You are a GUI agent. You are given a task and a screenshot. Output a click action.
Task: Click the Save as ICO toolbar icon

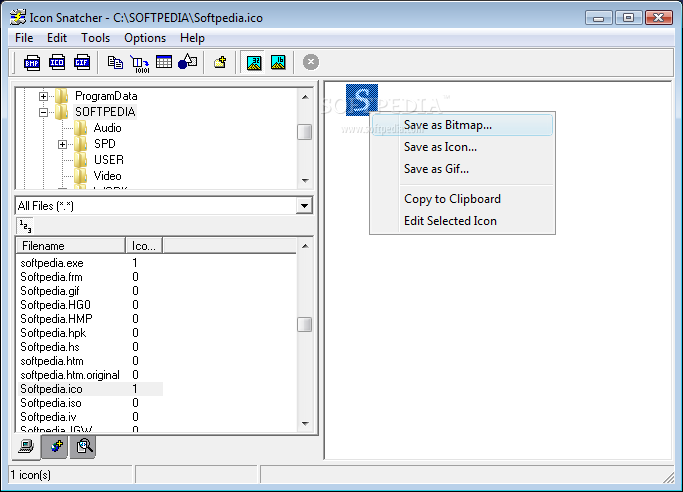57,63
